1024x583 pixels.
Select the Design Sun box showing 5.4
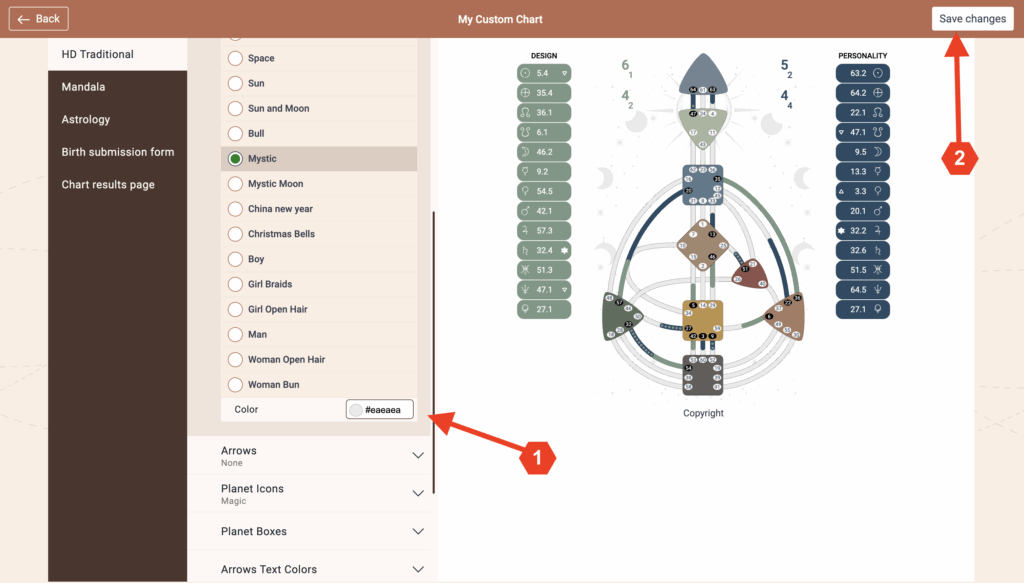pyautogui.click(x=544, y=73)
